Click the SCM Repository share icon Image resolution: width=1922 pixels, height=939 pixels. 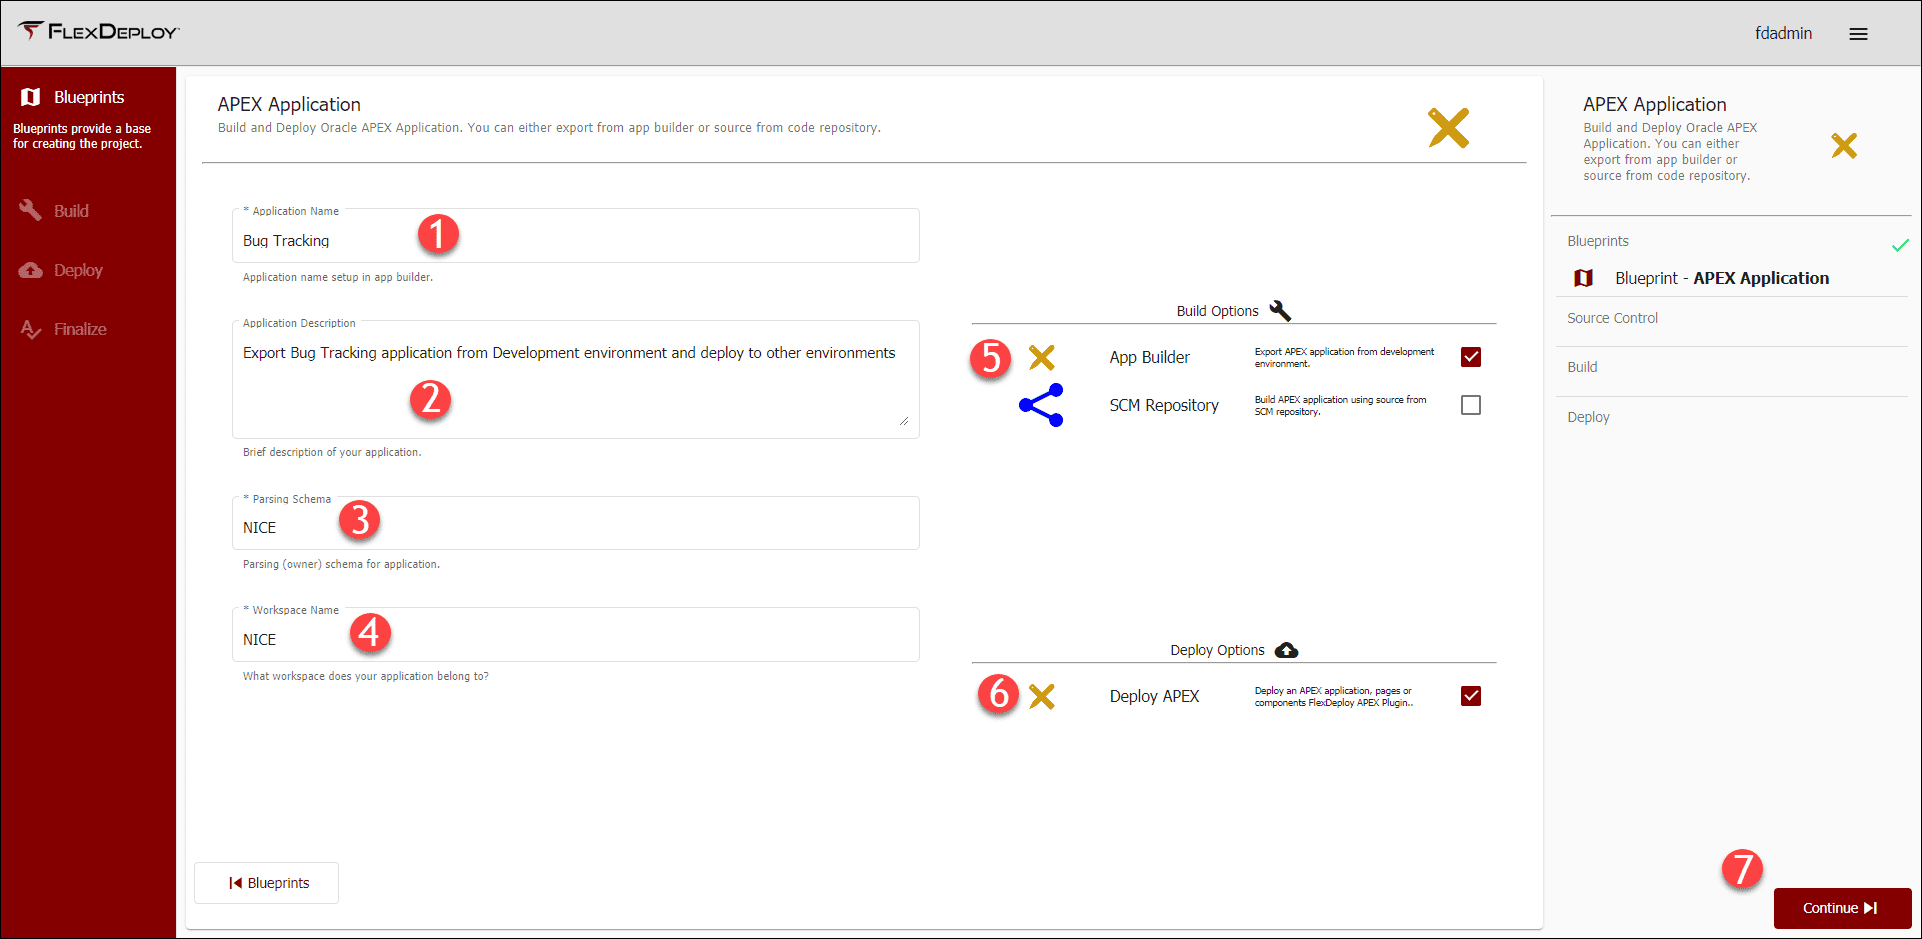1041,405
